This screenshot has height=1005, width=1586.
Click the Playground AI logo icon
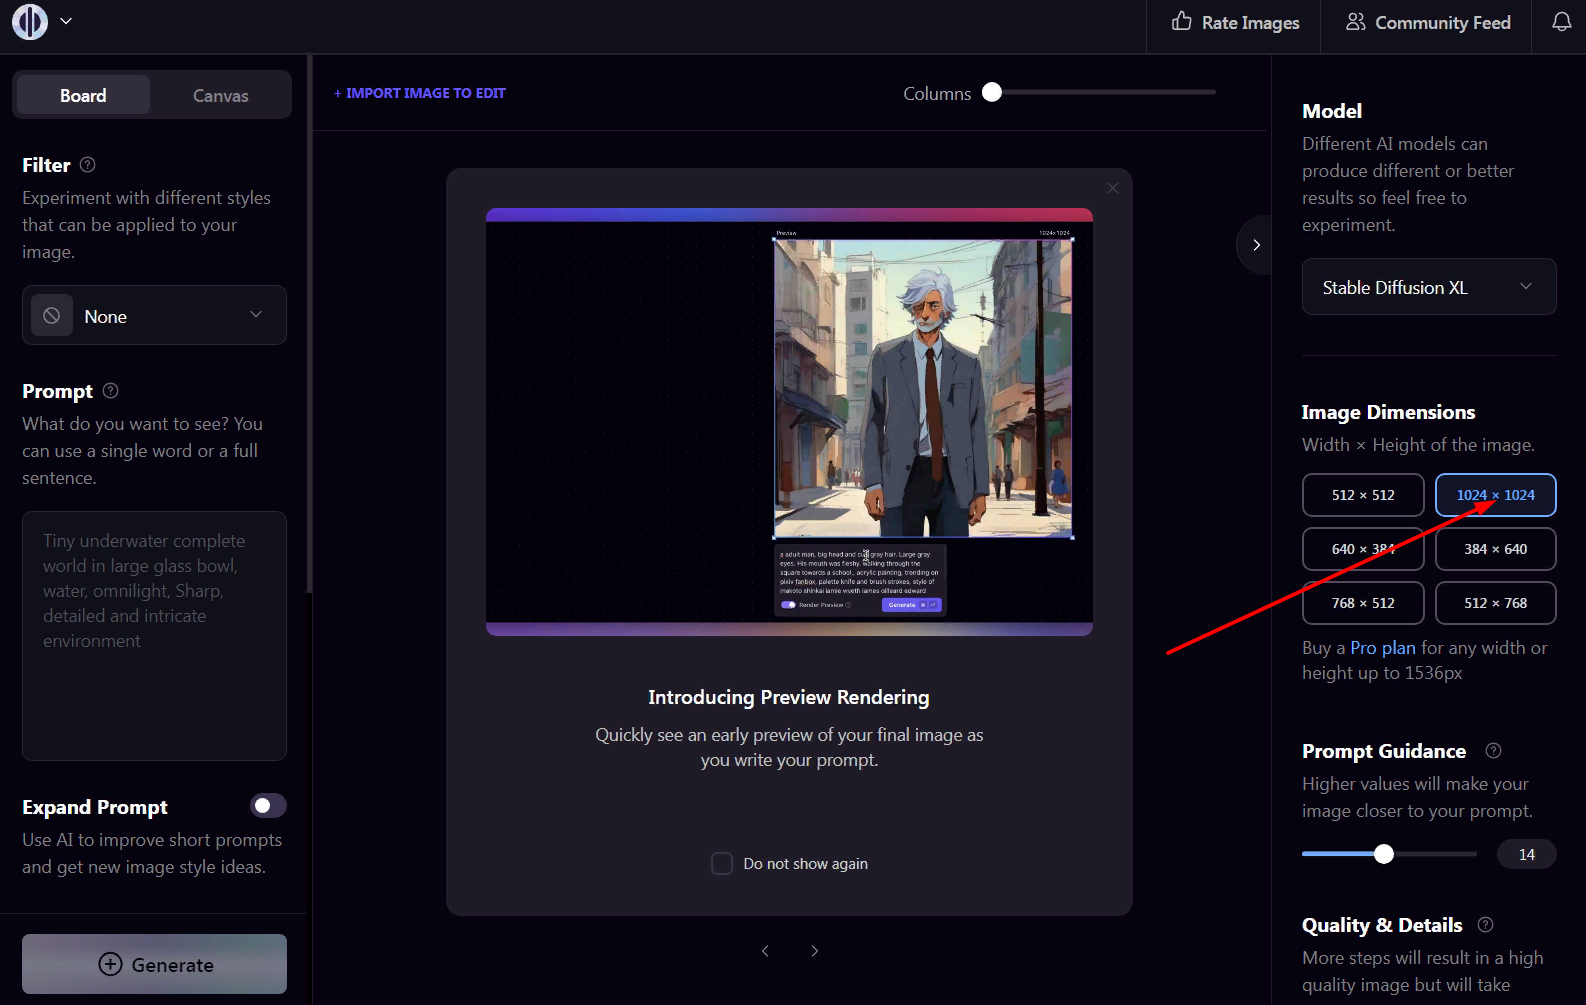pos(30,22)
